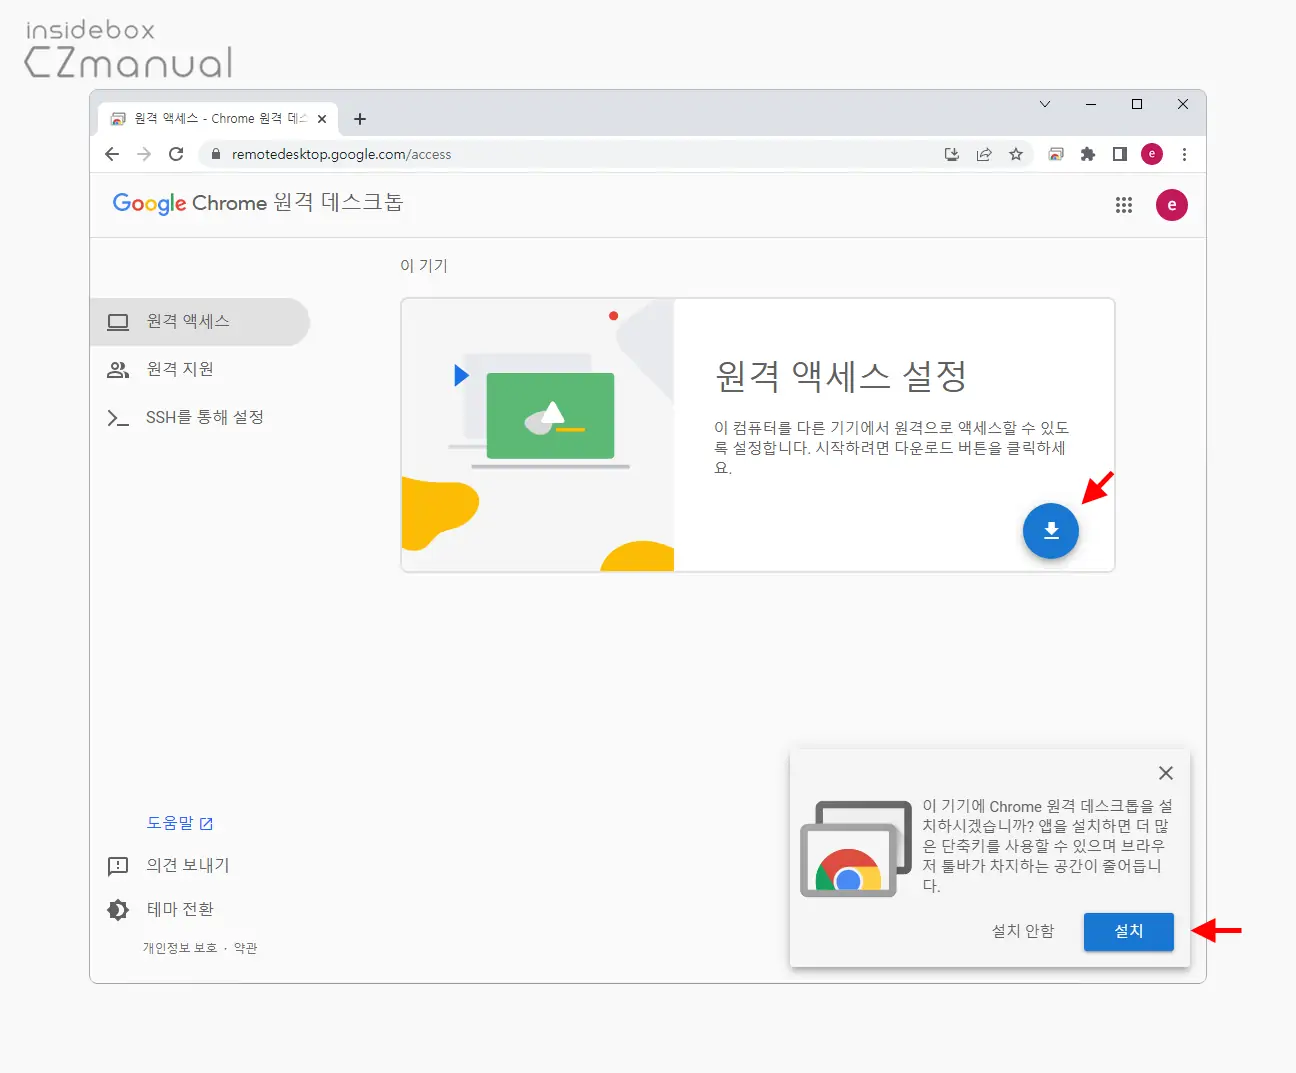Click the lock icon in address bar
The height and width of the screenshot is (1073, 1296).
(x=215, y=154)
